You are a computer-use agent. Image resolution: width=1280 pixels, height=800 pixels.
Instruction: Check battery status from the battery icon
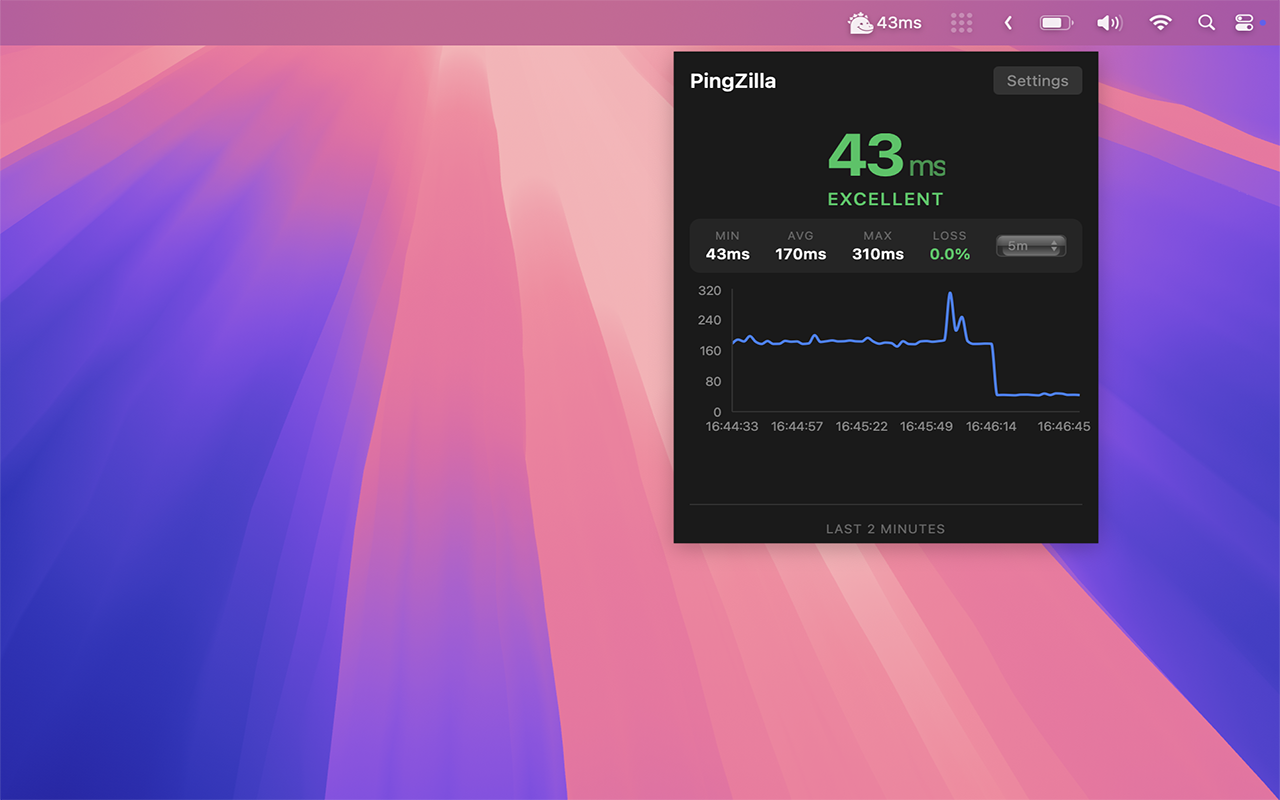click(1056, 22)
